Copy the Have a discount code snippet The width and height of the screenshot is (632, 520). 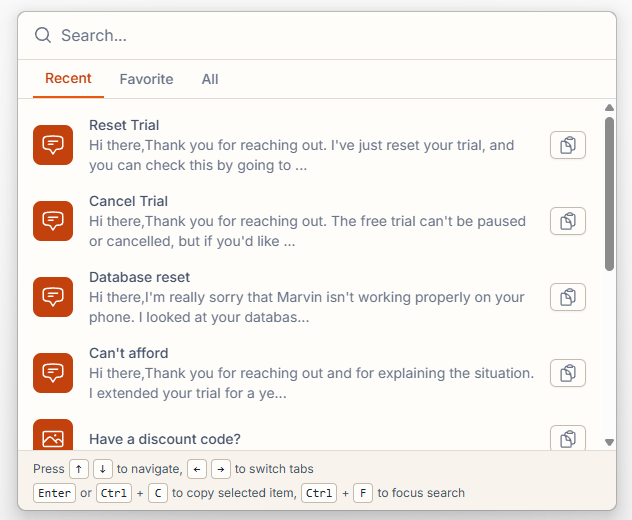tap(568, 439)
